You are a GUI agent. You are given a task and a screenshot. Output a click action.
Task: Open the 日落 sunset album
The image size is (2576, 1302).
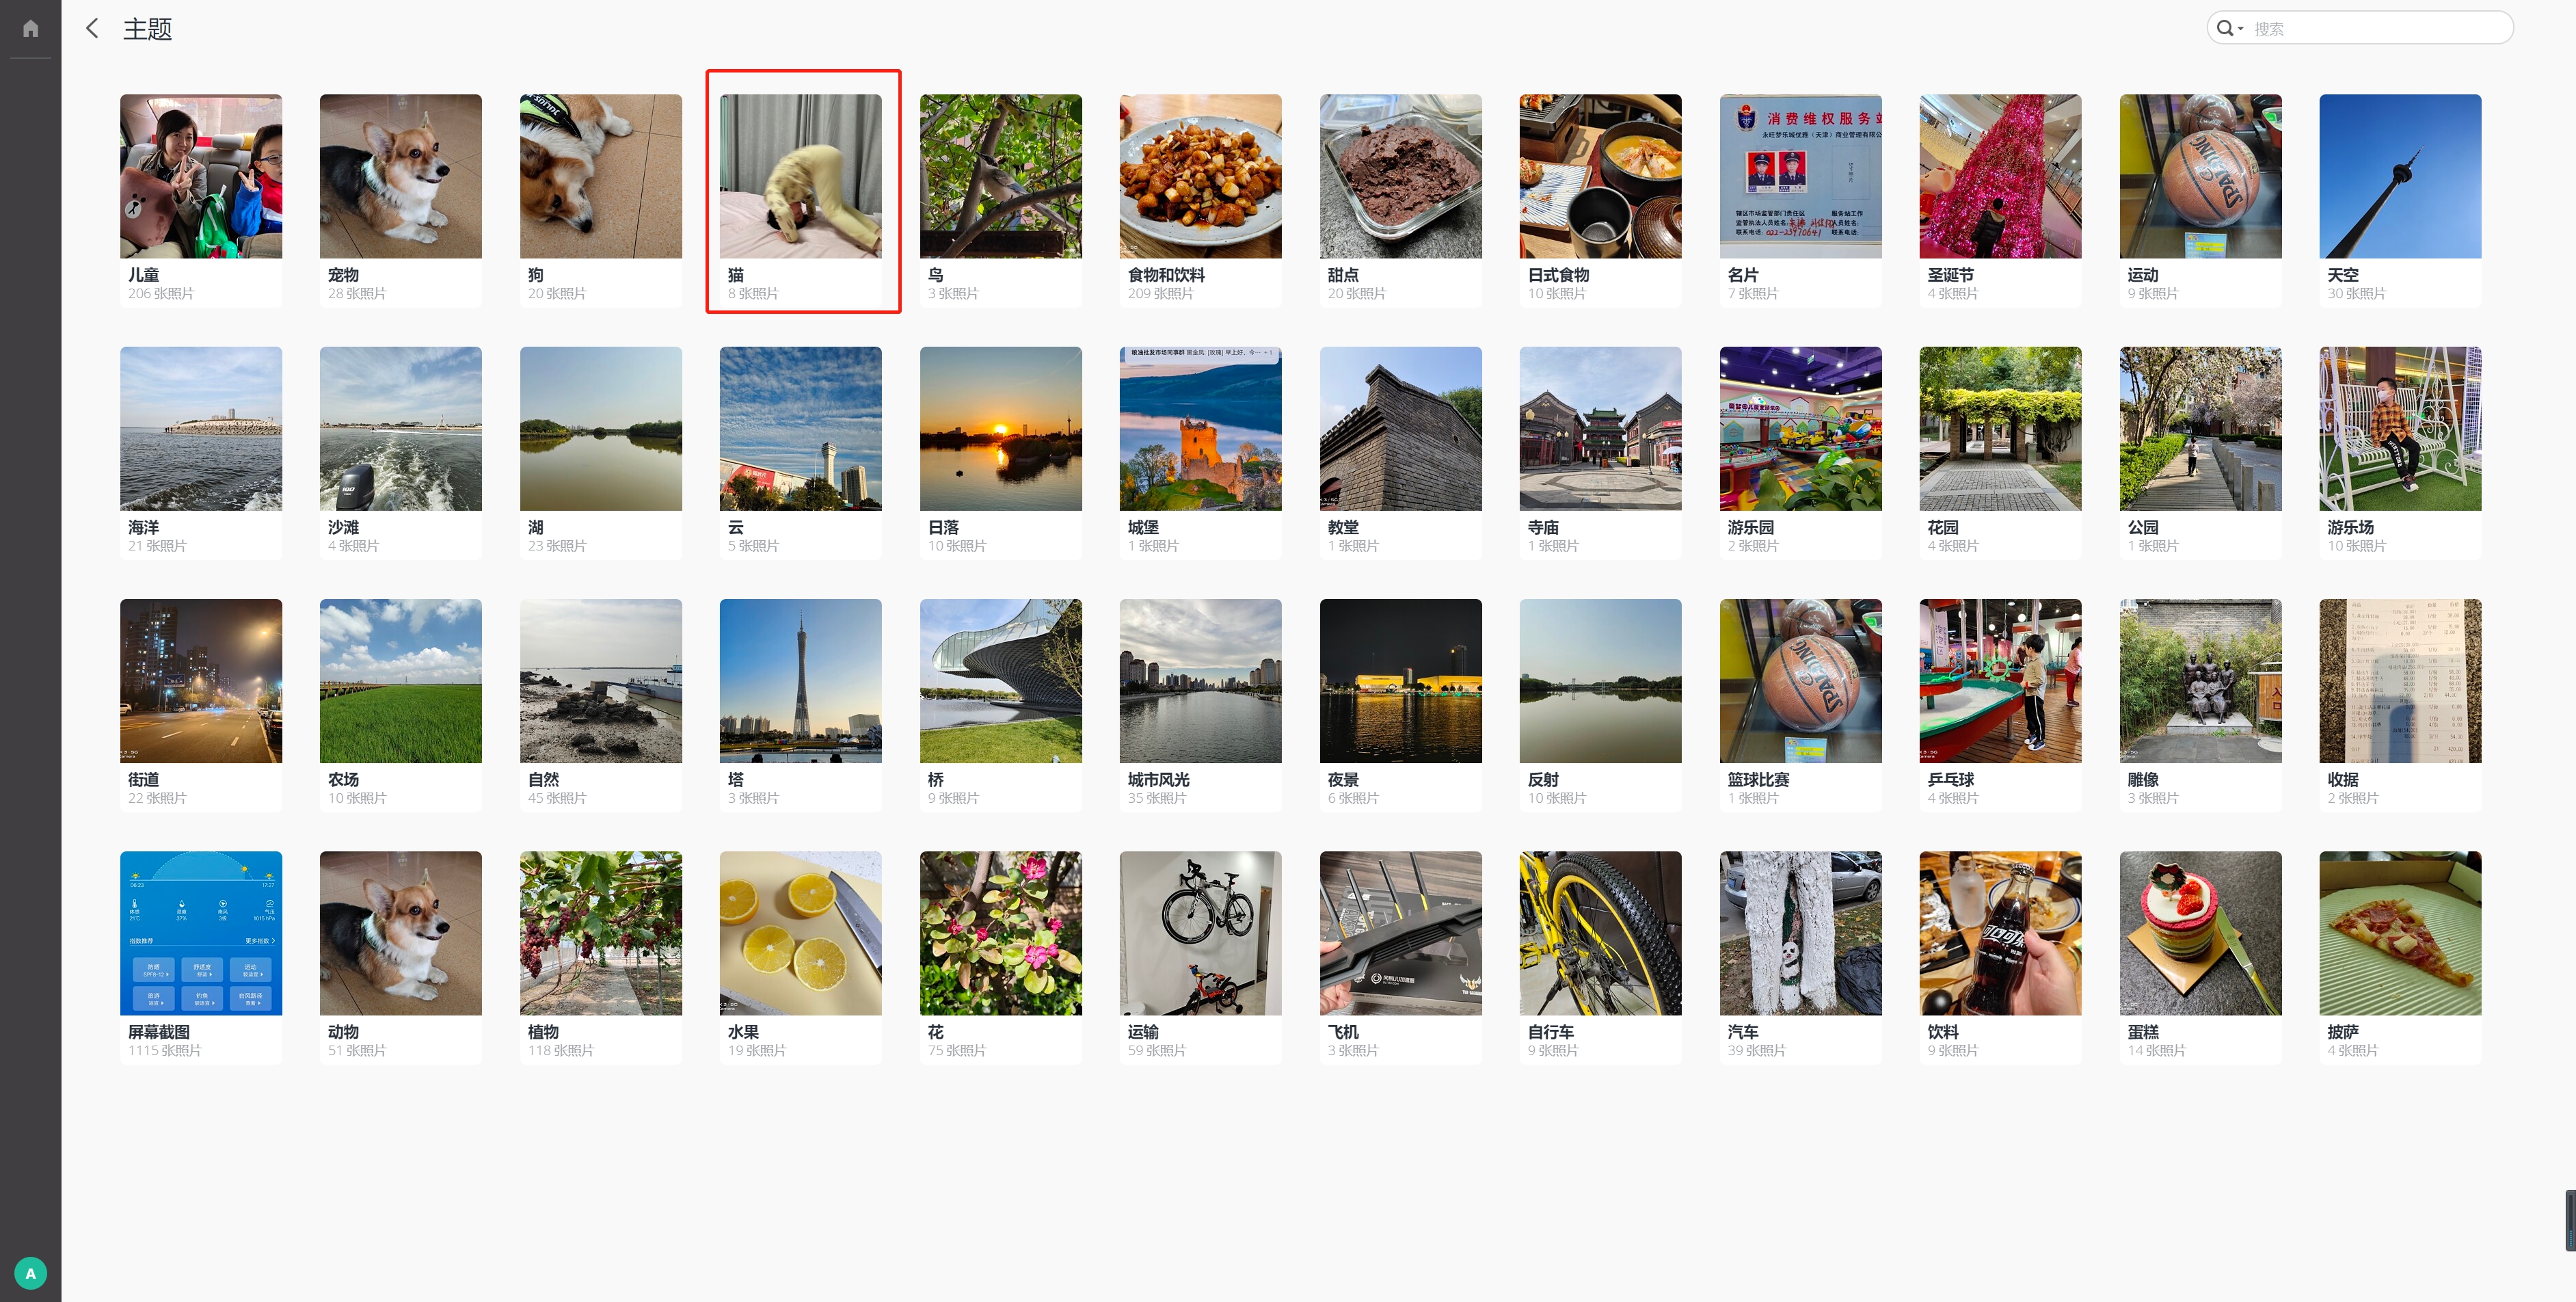(1000, 452)
